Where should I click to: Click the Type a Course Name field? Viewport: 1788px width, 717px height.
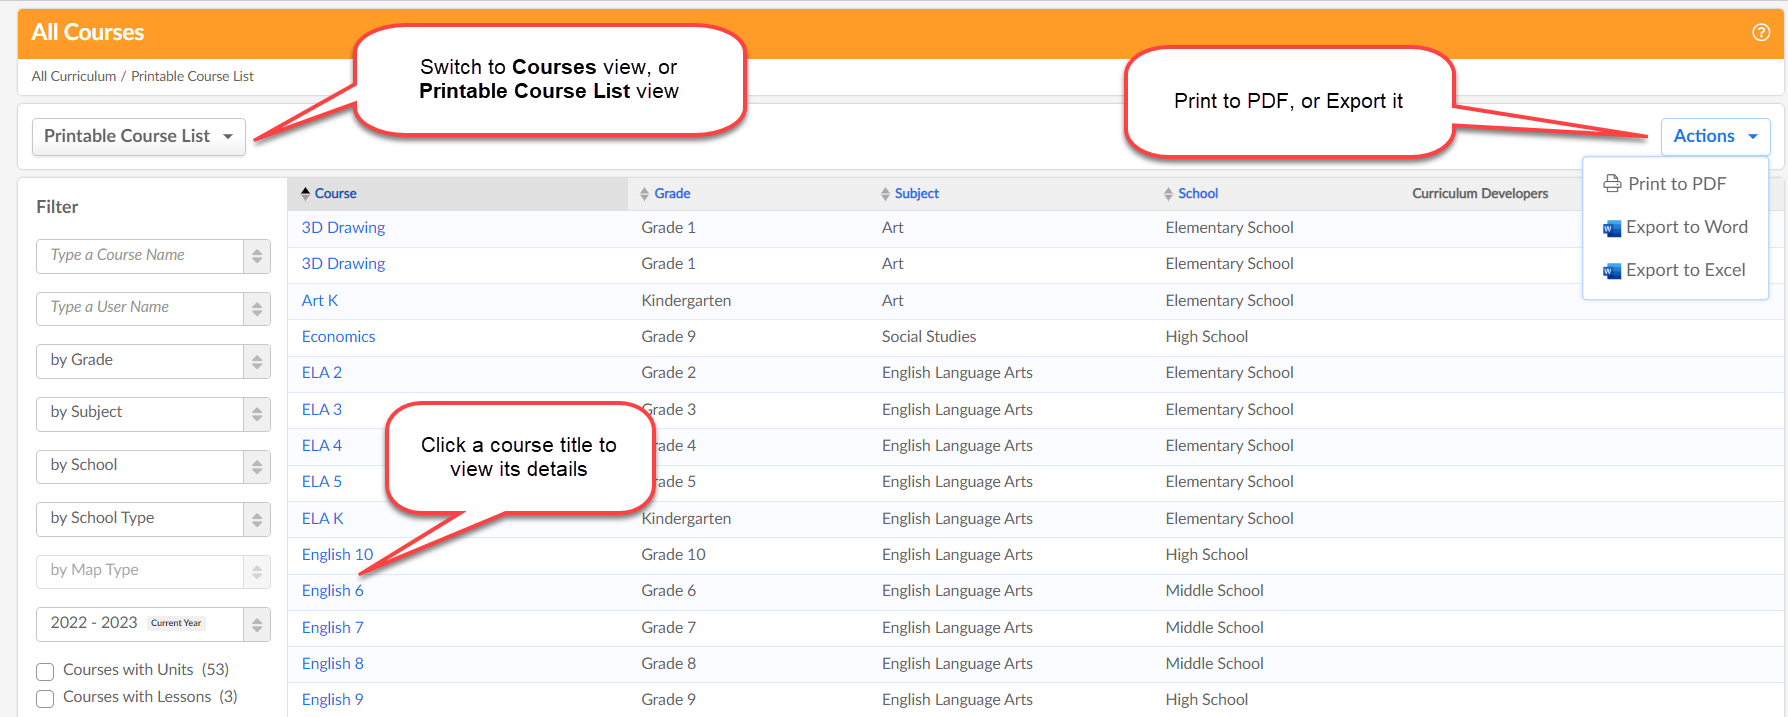140,256
